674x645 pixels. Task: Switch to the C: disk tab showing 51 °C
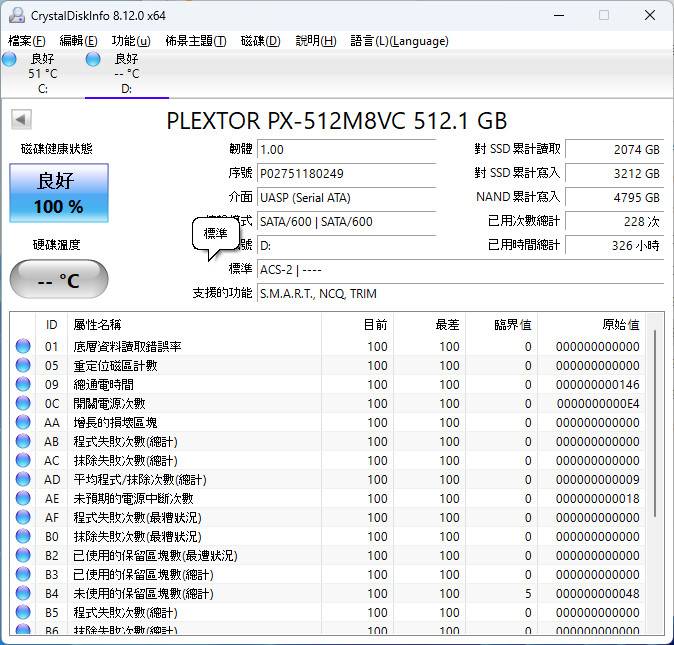[x=43, y=73]
